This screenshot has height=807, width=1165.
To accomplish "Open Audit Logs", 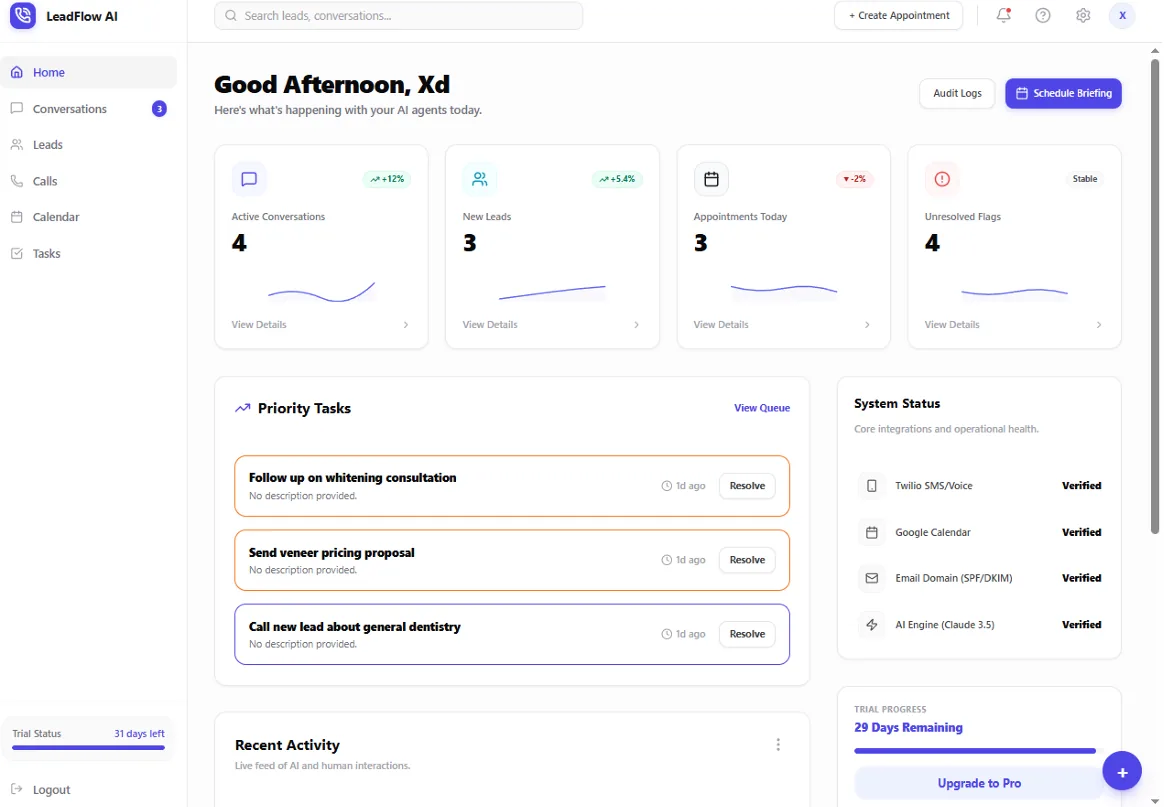I will pos(957,94).
